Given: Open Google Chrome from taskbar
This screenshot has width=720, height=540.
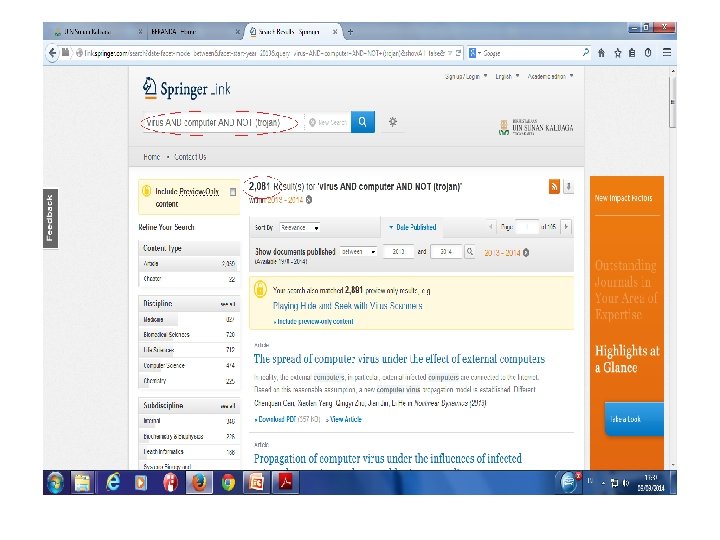Looking at the screenshot, I should (228, 483).
